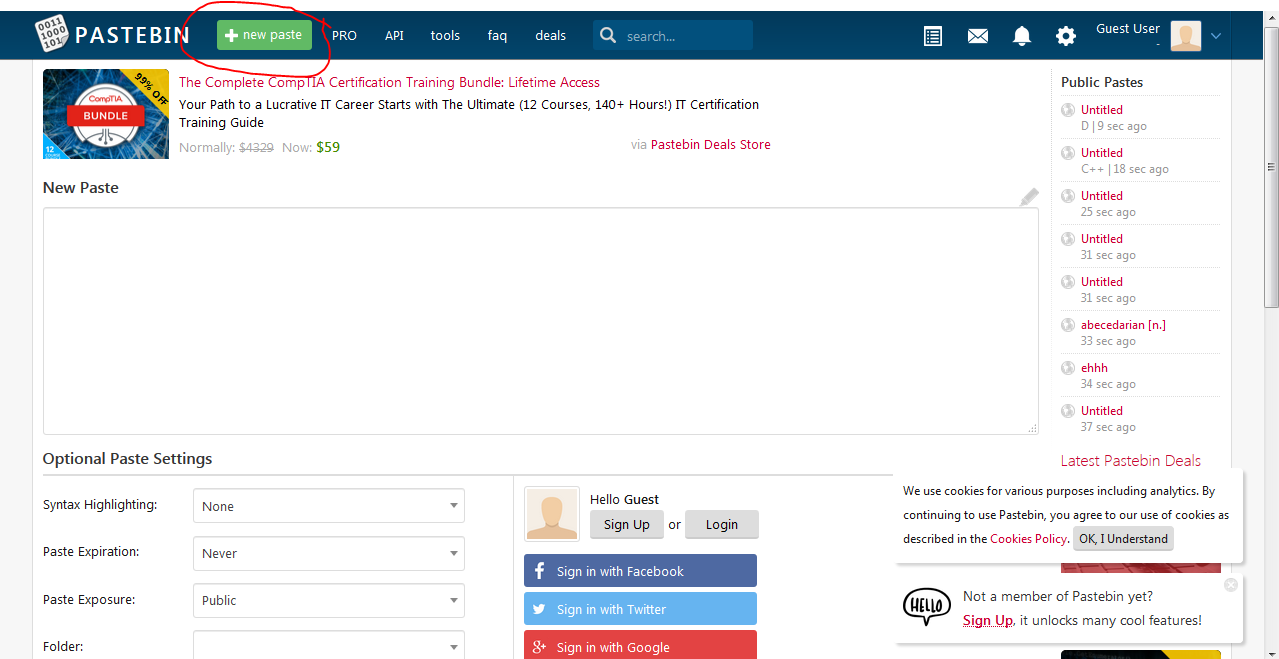
Task: Open the deals menu item
Action: pyautogui.click(x=550, y=35)
